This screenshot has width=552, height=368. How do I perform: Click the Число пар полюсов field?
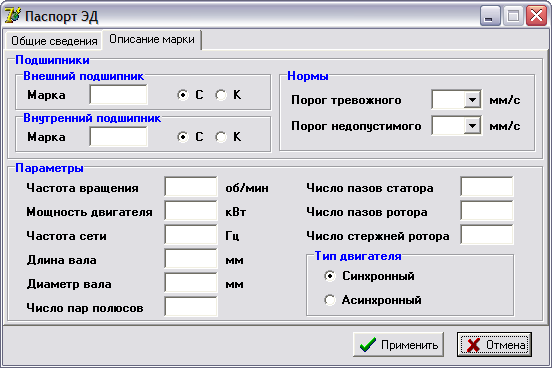[x=191, y=306]
